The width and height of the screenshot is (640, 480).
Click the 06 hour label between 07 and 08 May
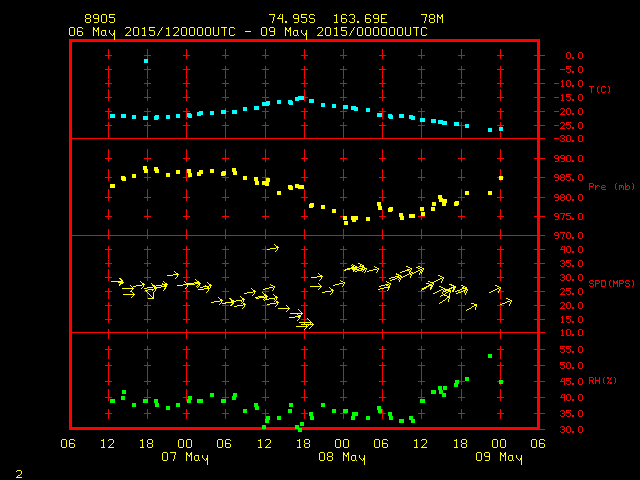[x=224, y=444]
